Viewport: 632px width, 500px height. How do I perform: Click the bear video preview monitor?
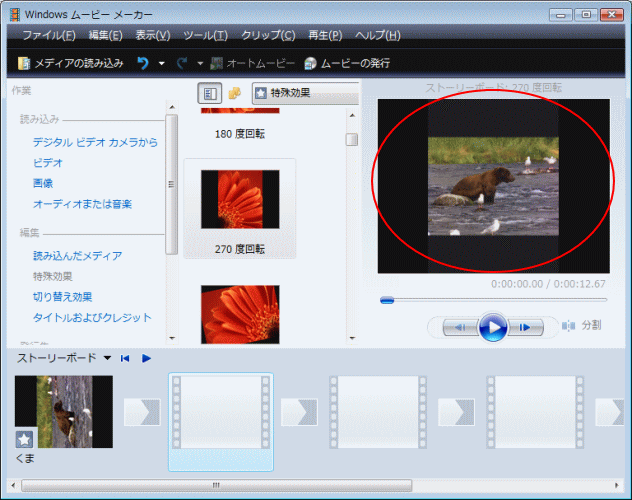pyautogui.click(x=493, y=186)
